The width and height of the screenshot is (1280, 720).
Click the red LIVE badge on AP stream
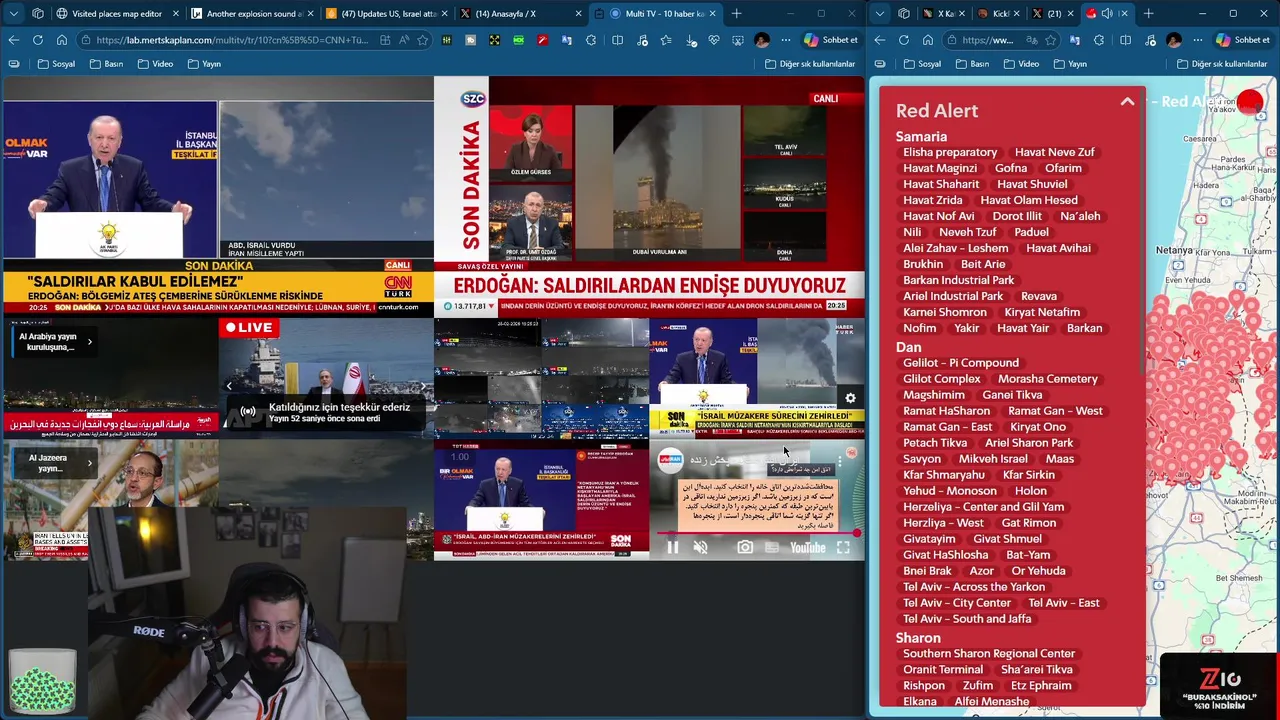click(249, 327)
